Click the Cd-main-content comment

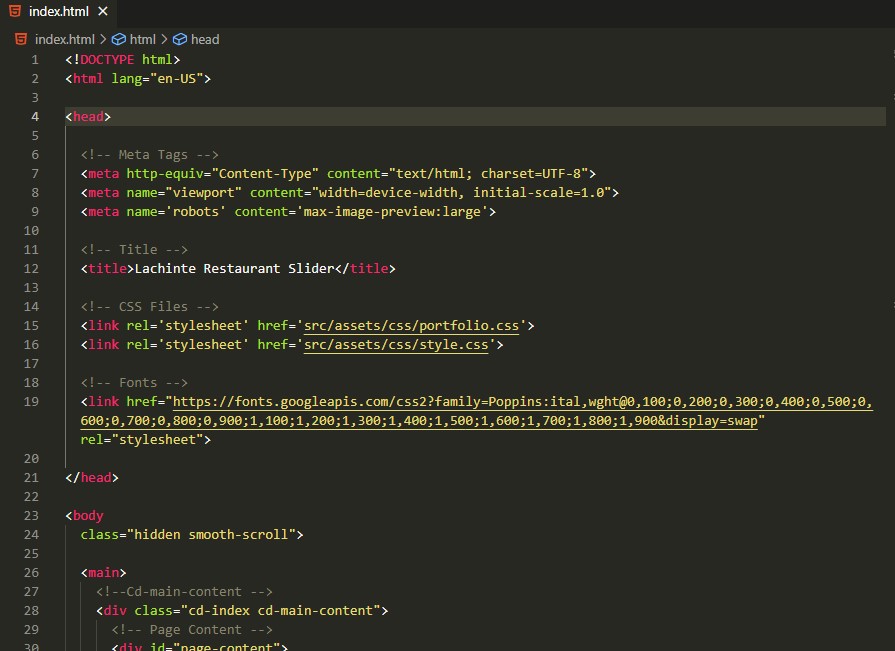point(184,592)
